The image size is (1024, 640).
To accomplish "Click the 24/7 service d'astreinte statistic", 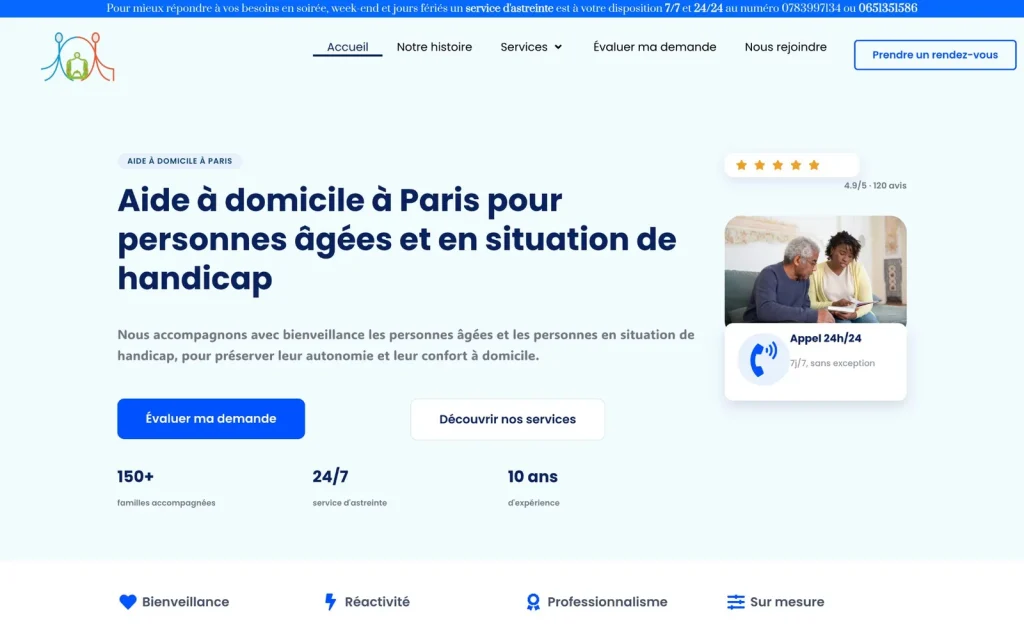I will point(349,488).
